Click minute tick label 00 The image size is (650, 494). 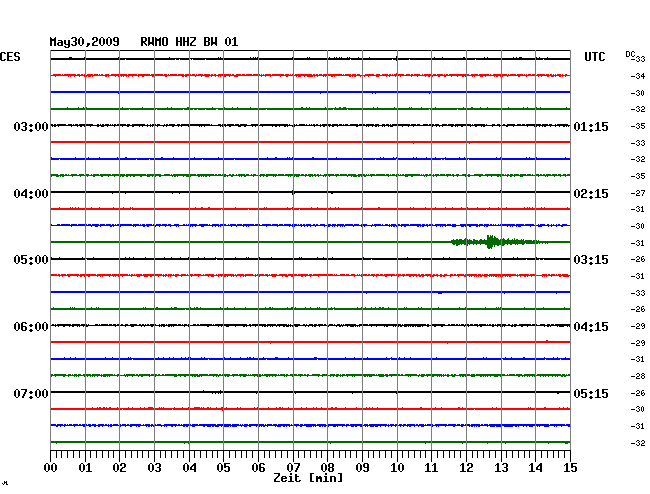tap(51, 467)
